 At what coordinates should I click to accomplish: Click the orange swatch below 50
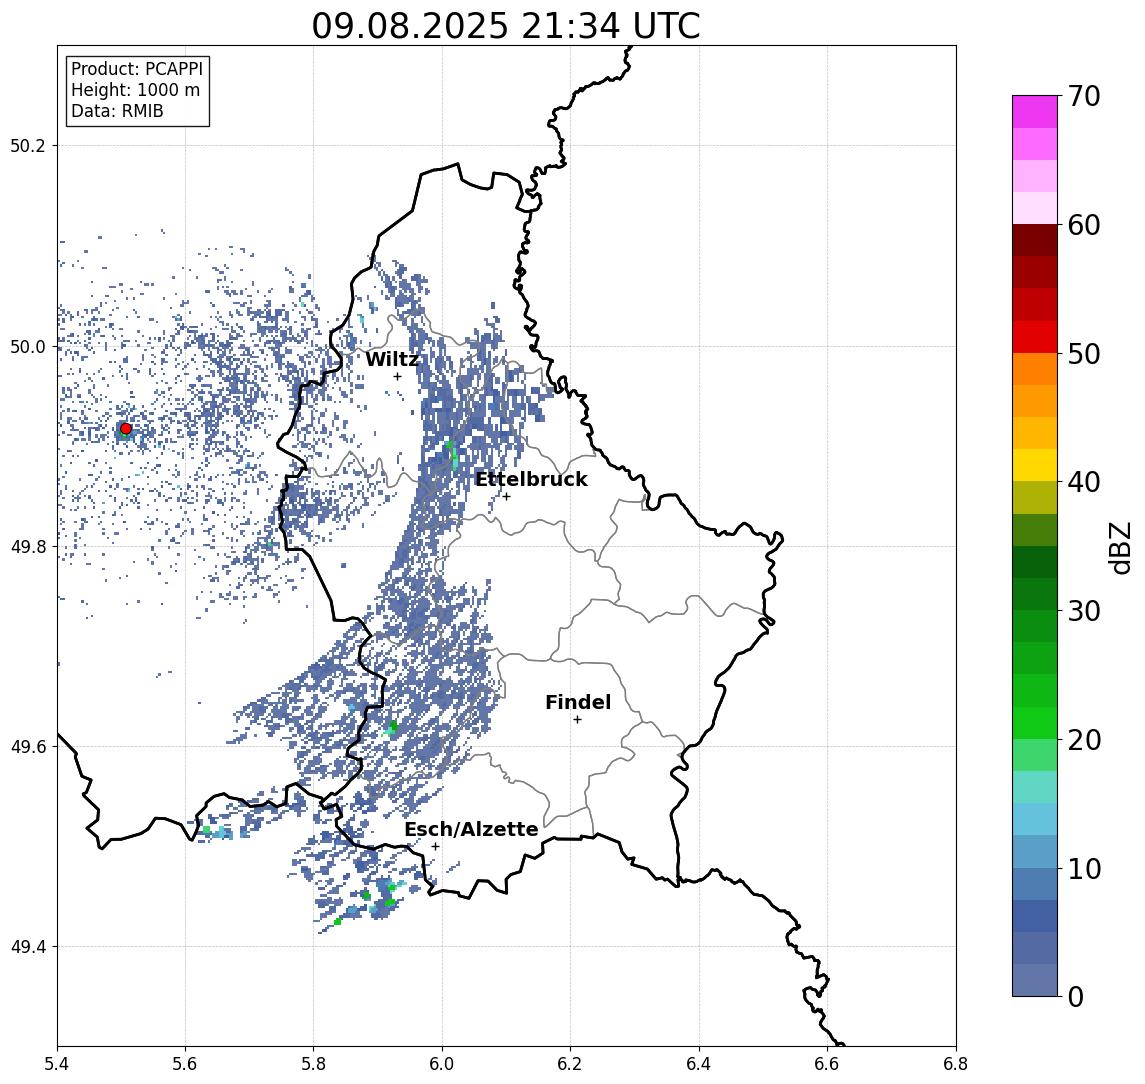click(x=1035, y=370)
